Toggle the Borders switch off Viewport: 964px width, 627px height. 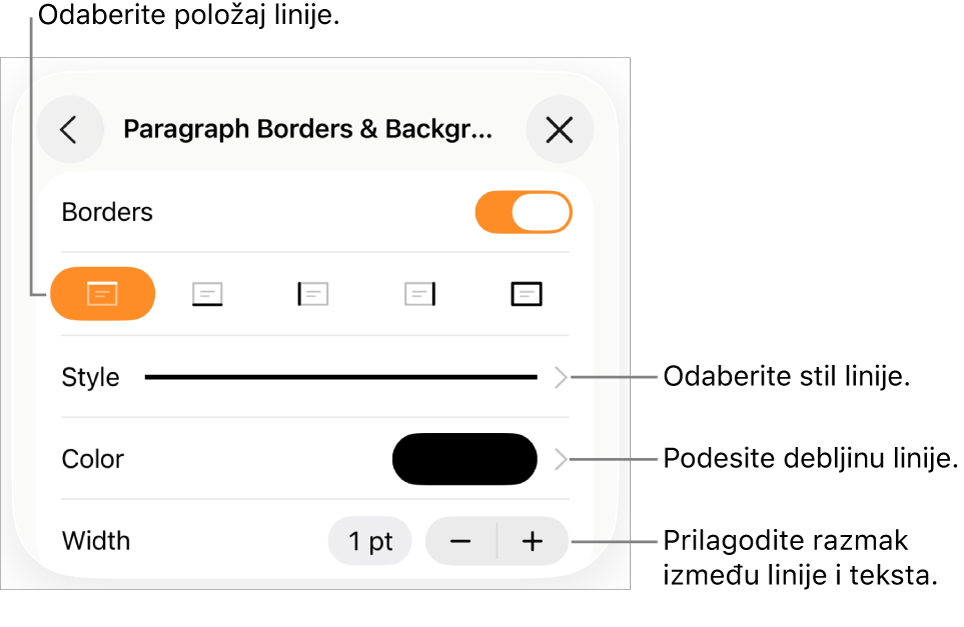click(x=523, y=213)
